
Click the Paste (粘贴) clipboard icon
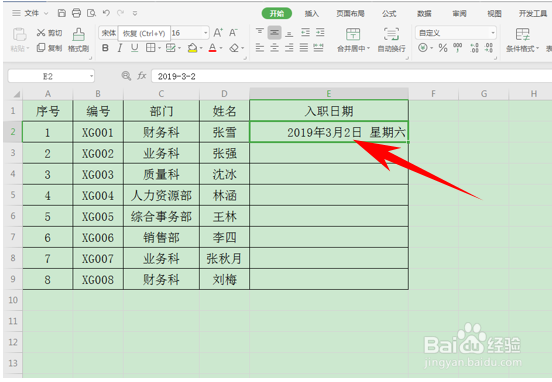[x=19, y=35]
